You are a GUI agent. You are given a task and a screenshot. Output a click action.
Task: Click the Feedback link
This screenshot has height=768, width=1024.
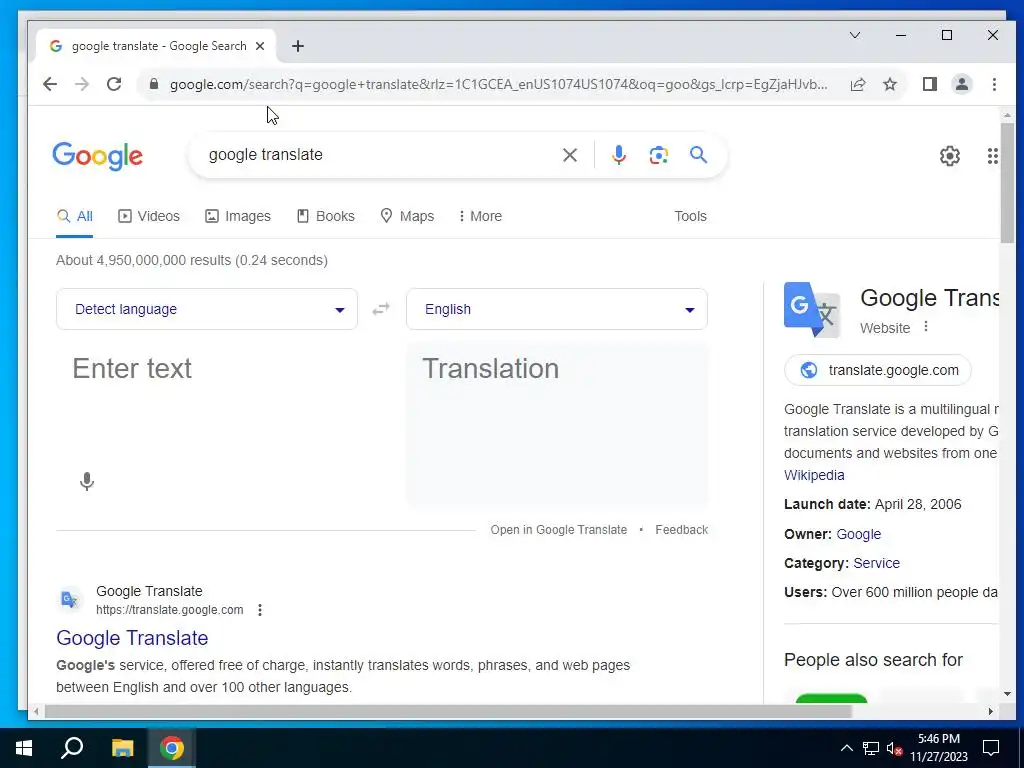click(x=681, y=530)
